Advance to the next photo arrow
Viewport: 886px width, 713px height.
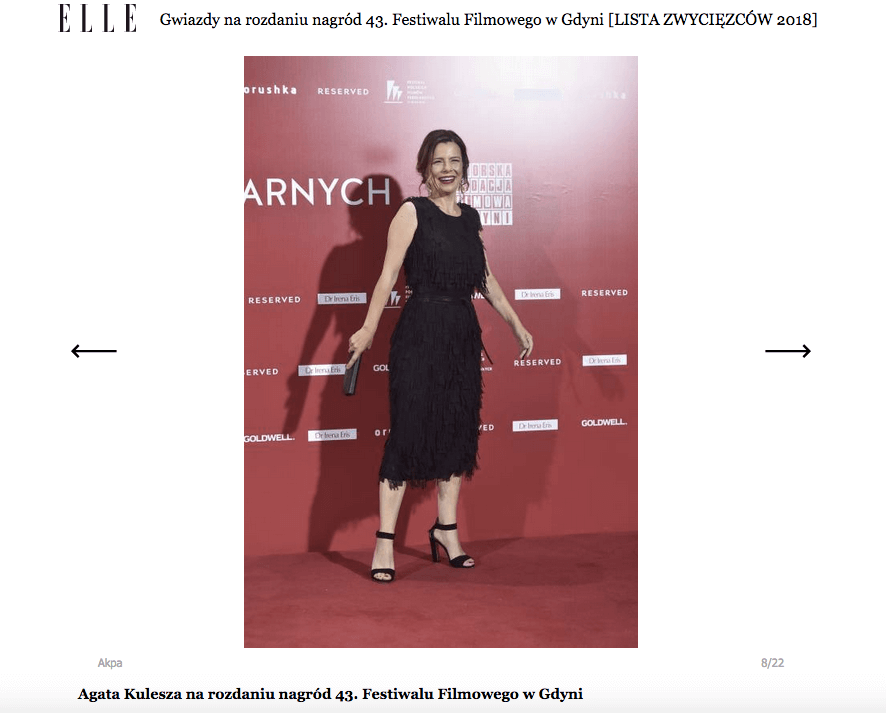[788, 351]
